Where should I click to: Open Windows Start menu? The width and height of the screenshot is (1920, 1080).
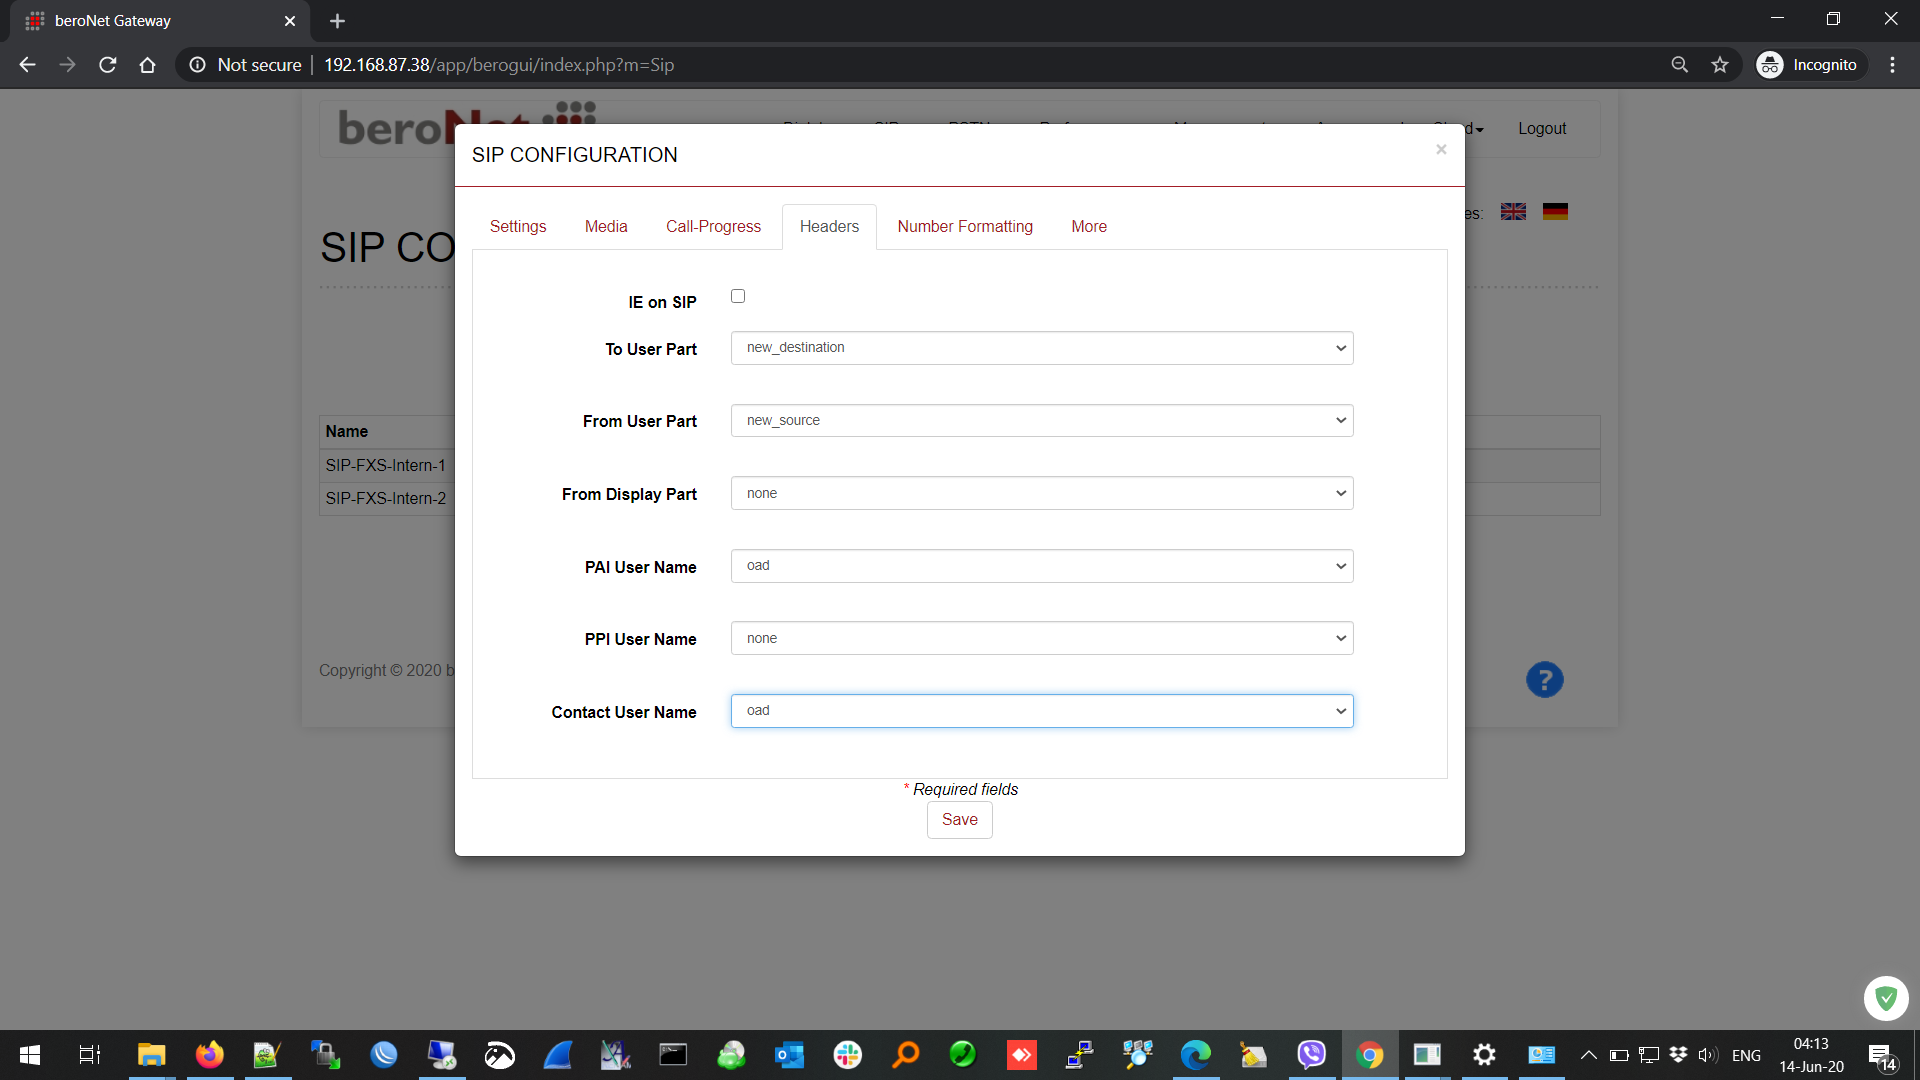click(x=30, y=1055)
